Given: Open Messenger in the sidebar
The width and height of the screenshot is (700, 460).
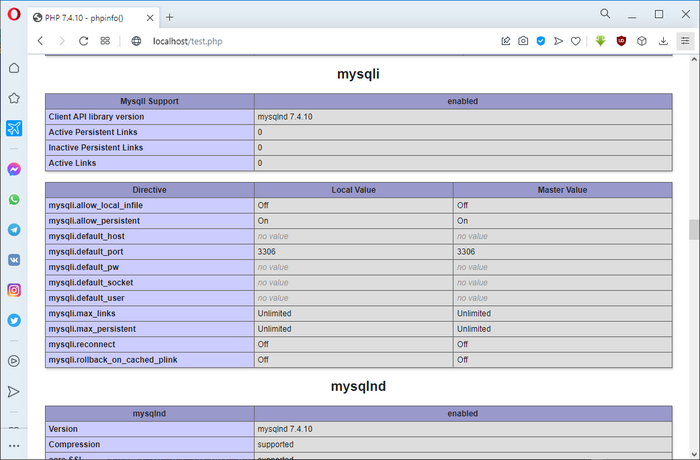Looking at the screenshot, I should [14, 169].
